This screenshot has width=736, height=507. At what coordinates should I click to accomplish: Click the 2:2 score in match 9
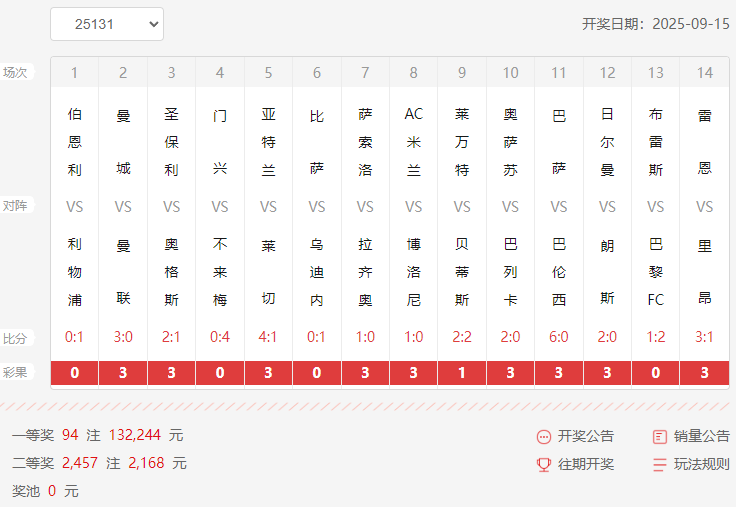point(462,337)
